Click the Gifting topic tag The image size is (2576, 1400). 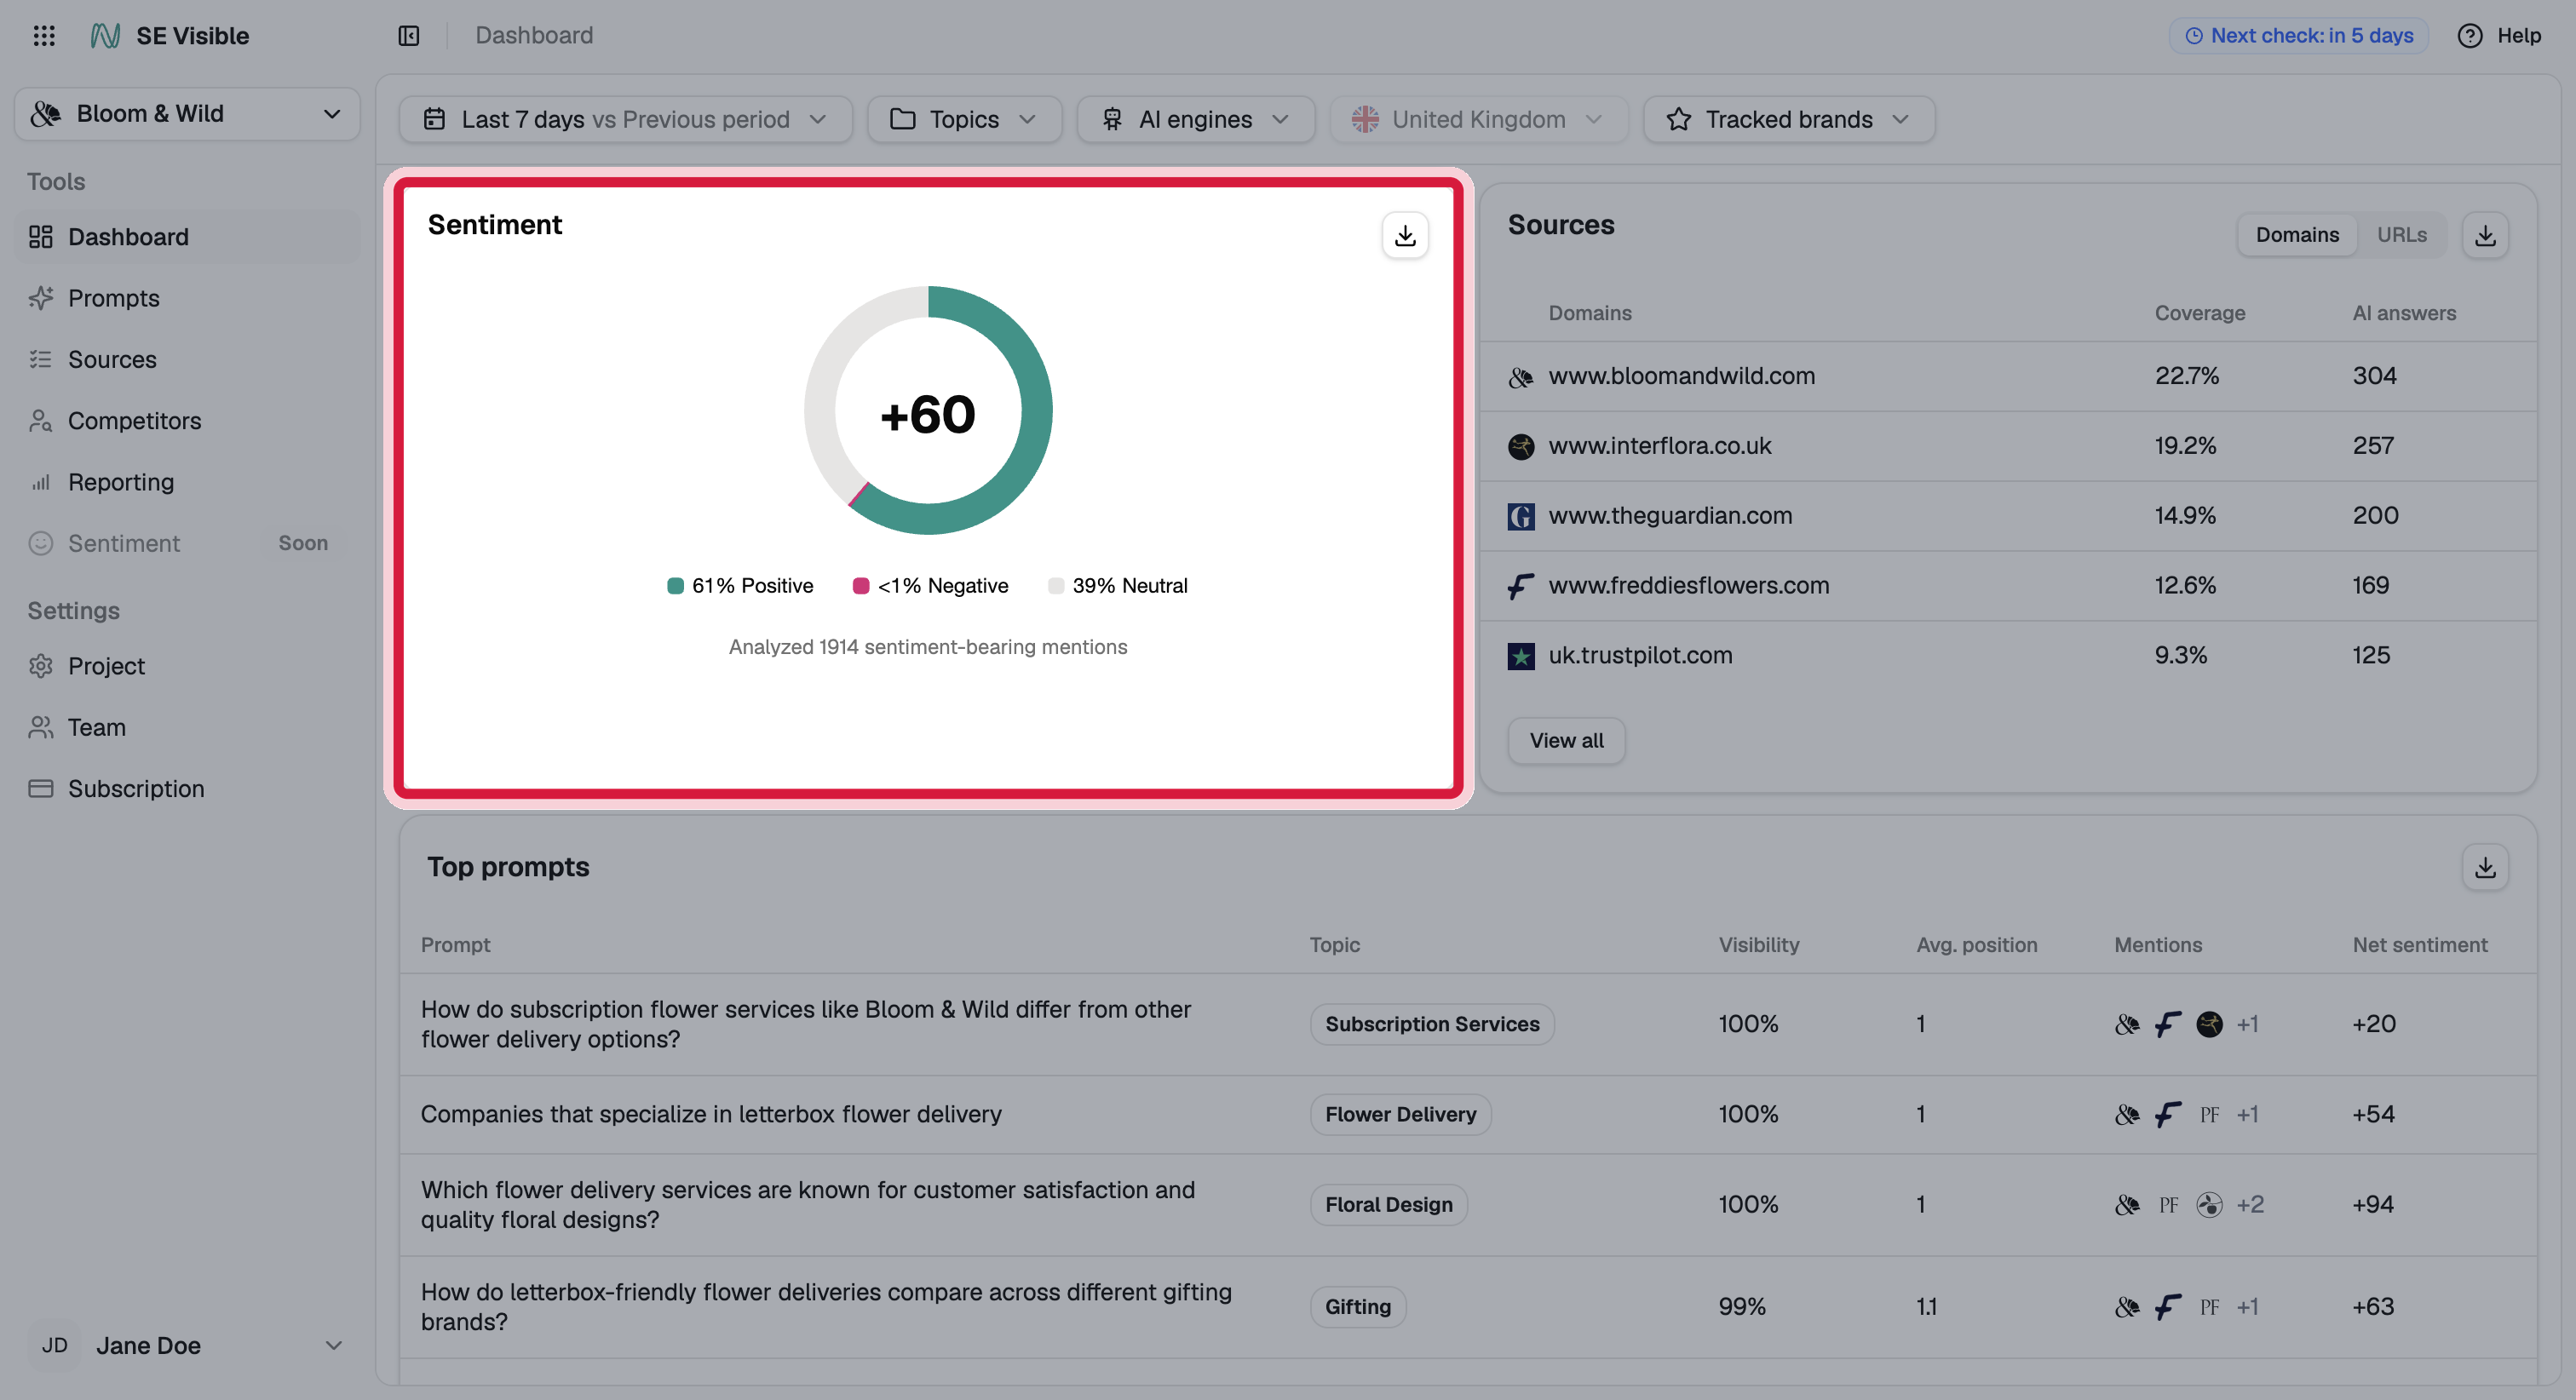coord(1357,1307)
